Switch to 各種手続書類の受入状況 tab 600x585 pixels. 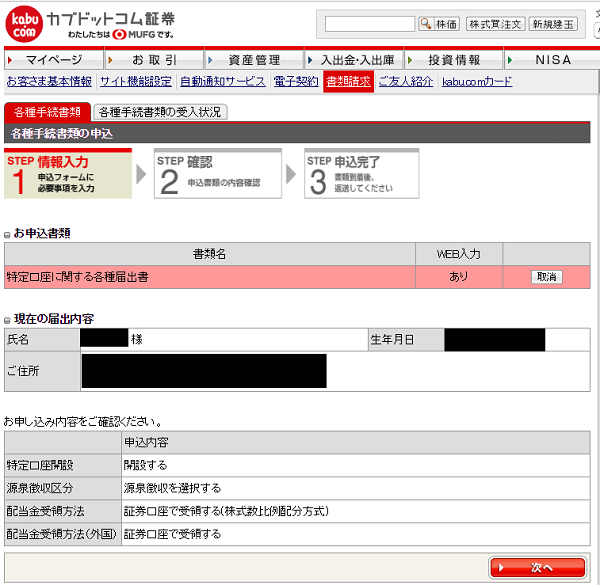160,112
